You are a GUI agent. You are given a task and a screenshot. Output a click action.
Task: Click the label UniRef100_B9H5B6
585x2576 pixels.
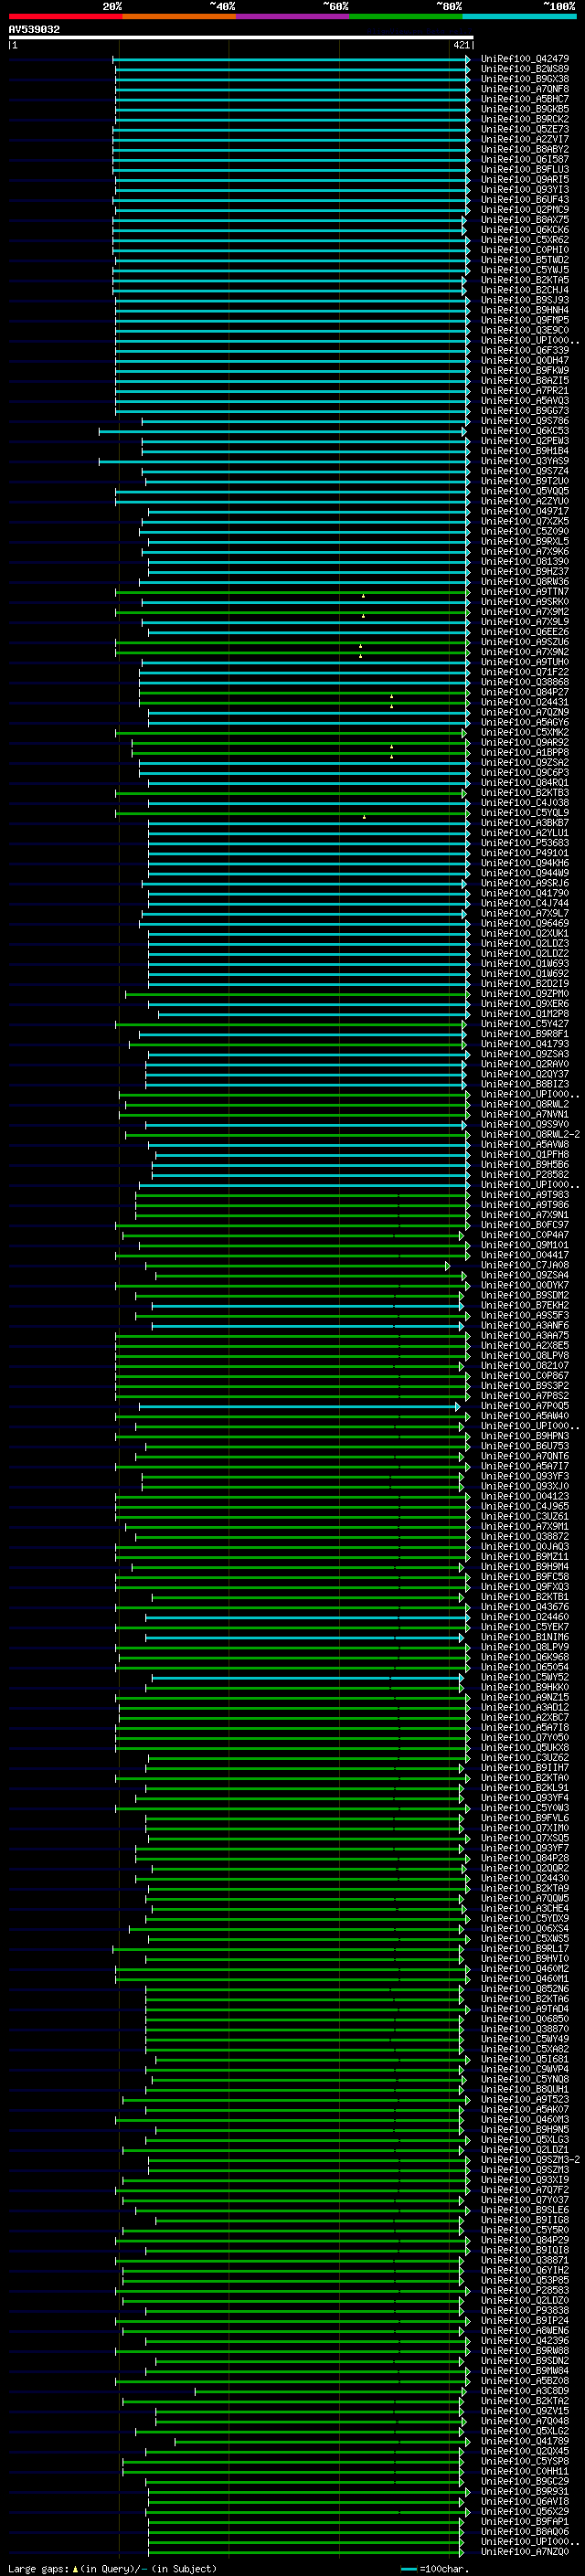525,1165
